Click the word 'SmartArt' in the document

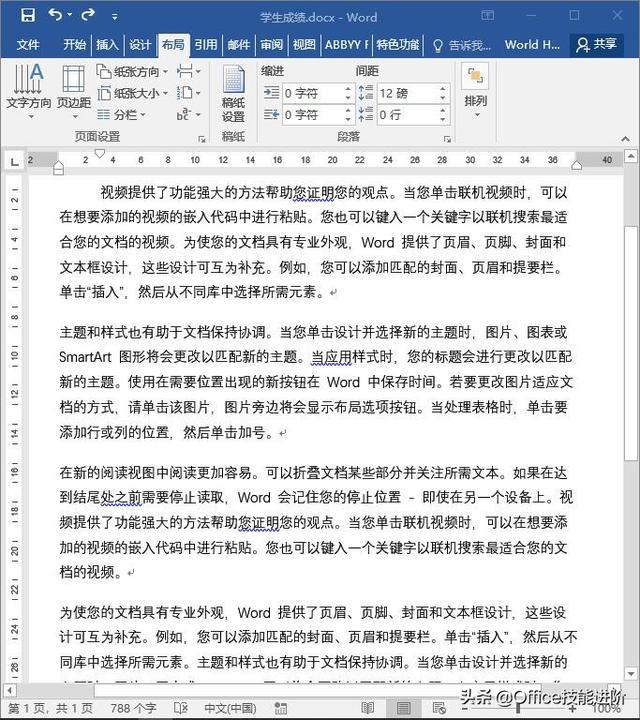[x=85, y=357]
